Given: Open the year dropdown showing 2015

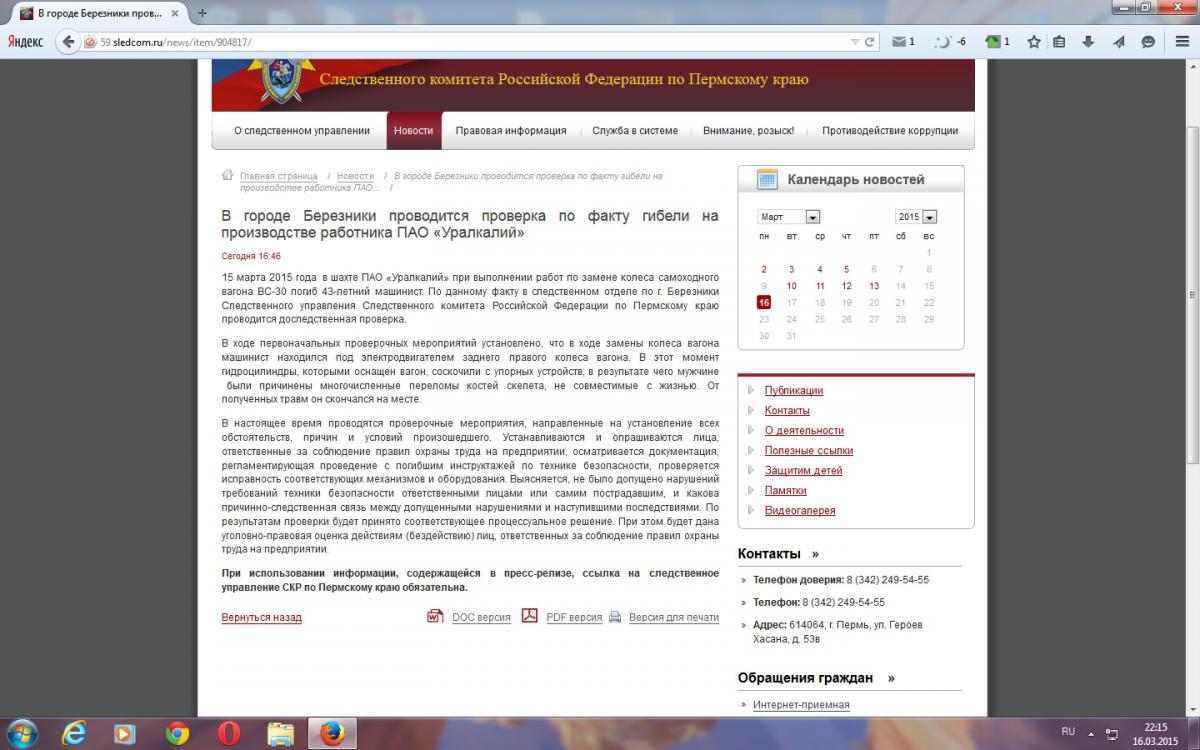Looking at the screenshot, I should tap(916, 217).
